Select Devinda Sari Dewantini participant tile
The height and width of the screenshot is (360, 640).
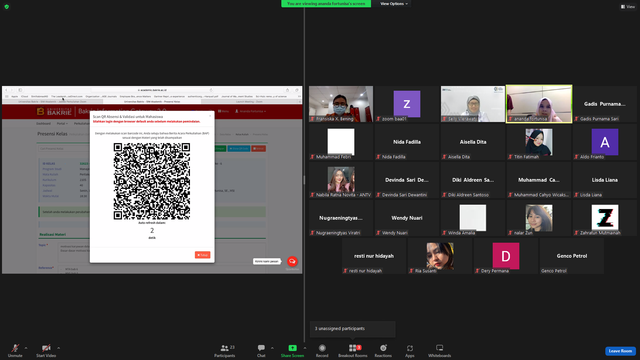tap(407, 180)
